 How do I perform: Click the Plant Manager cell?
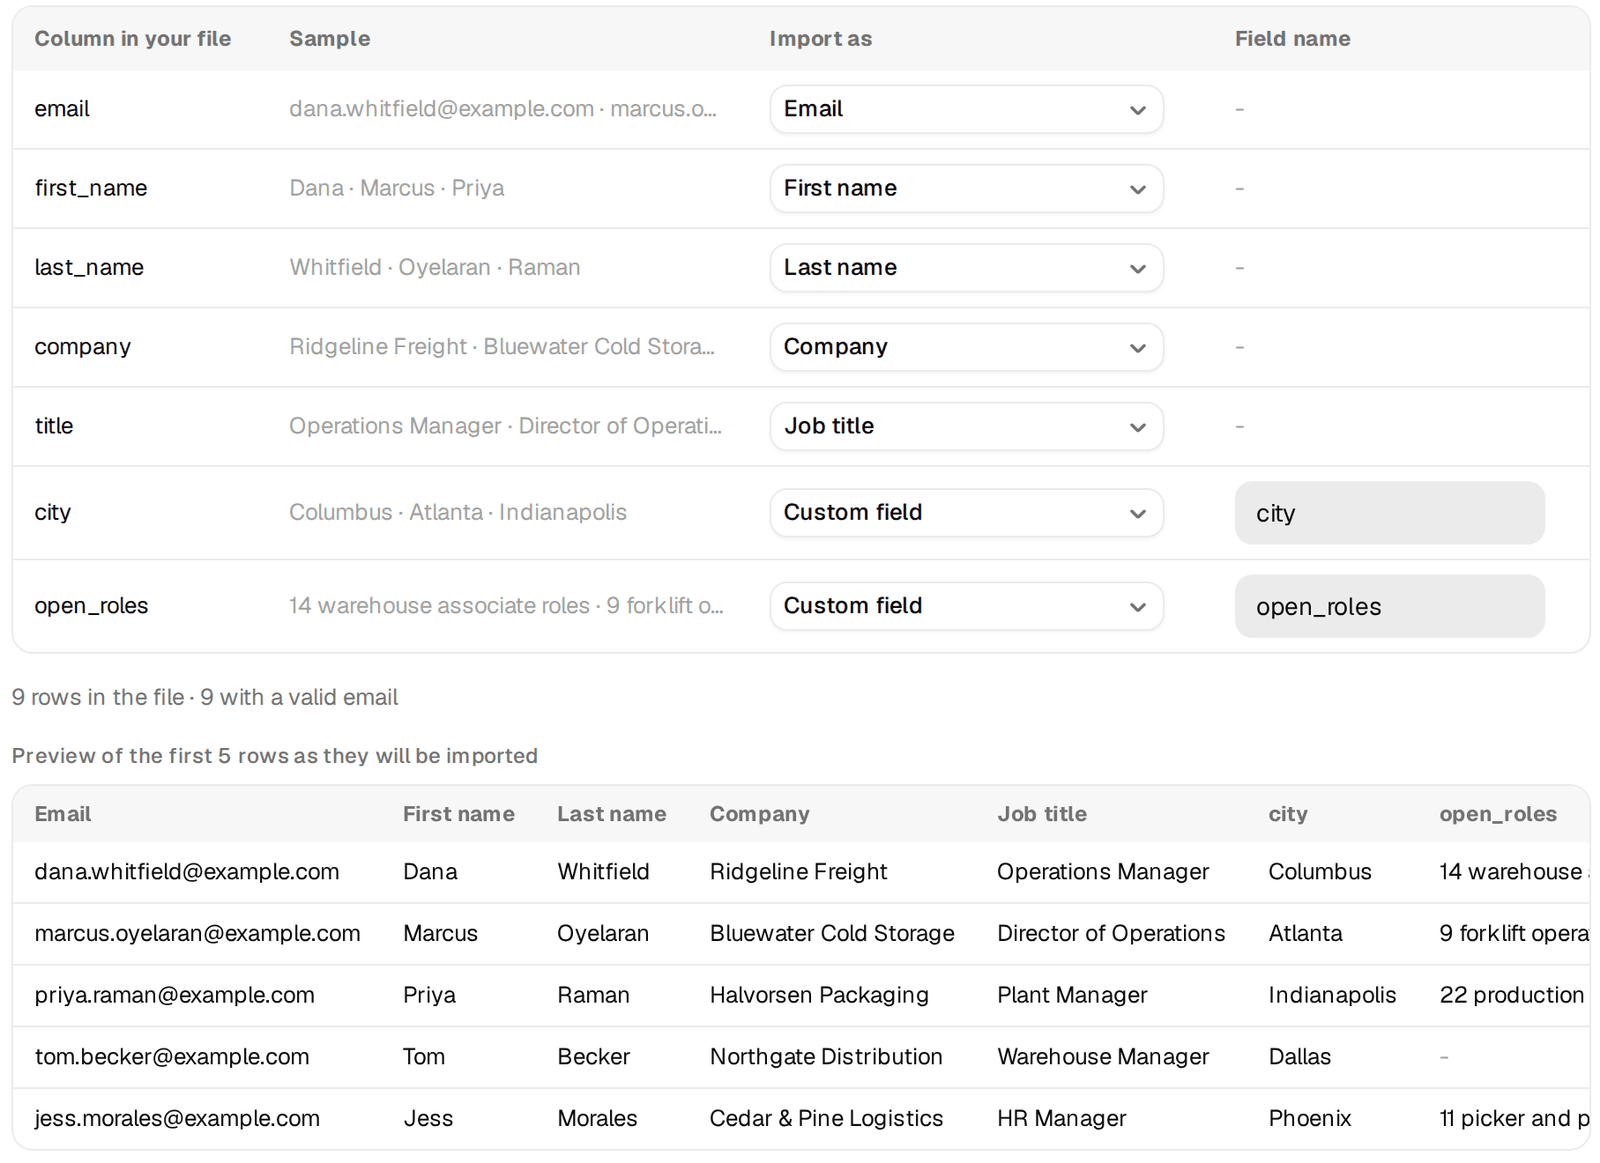[x=1072, y=995]
